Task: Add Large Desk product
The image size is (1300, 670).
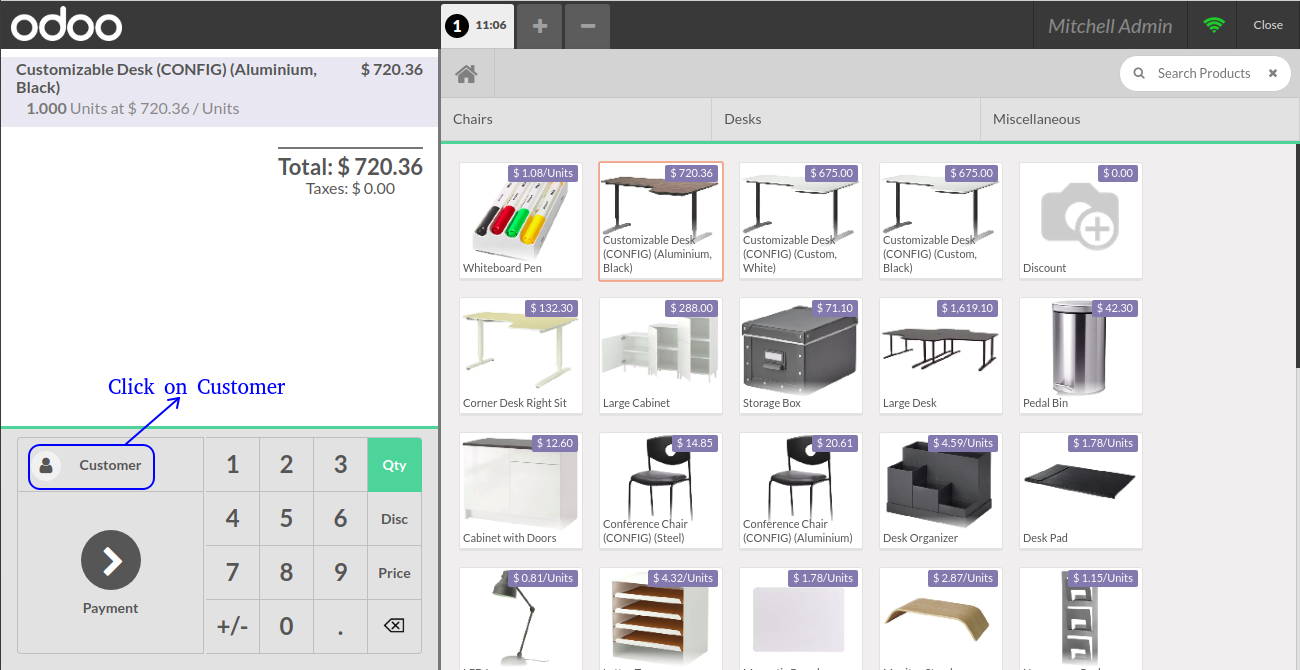Action: tap(941, 356)
